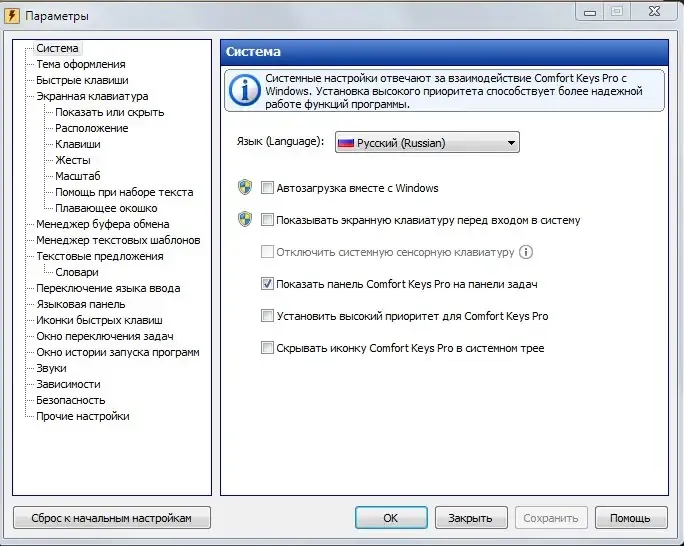The height and width of the screenshot is (546, 684).
Task: Check Скрывать иконку в системном трее
Action: [267, 348]
